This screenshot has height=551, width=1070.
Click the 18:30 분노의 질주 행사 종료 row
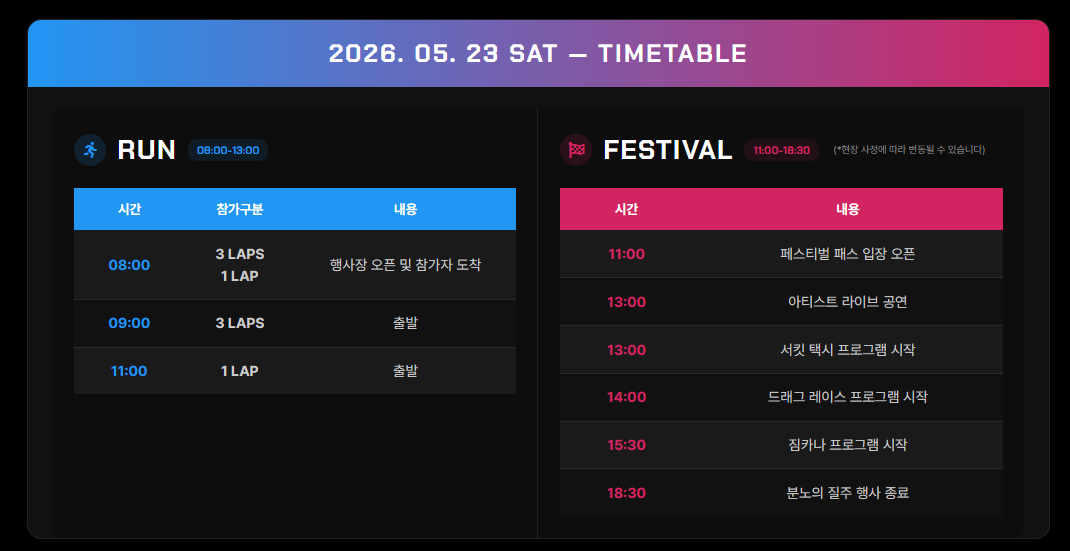click(781, 492)
